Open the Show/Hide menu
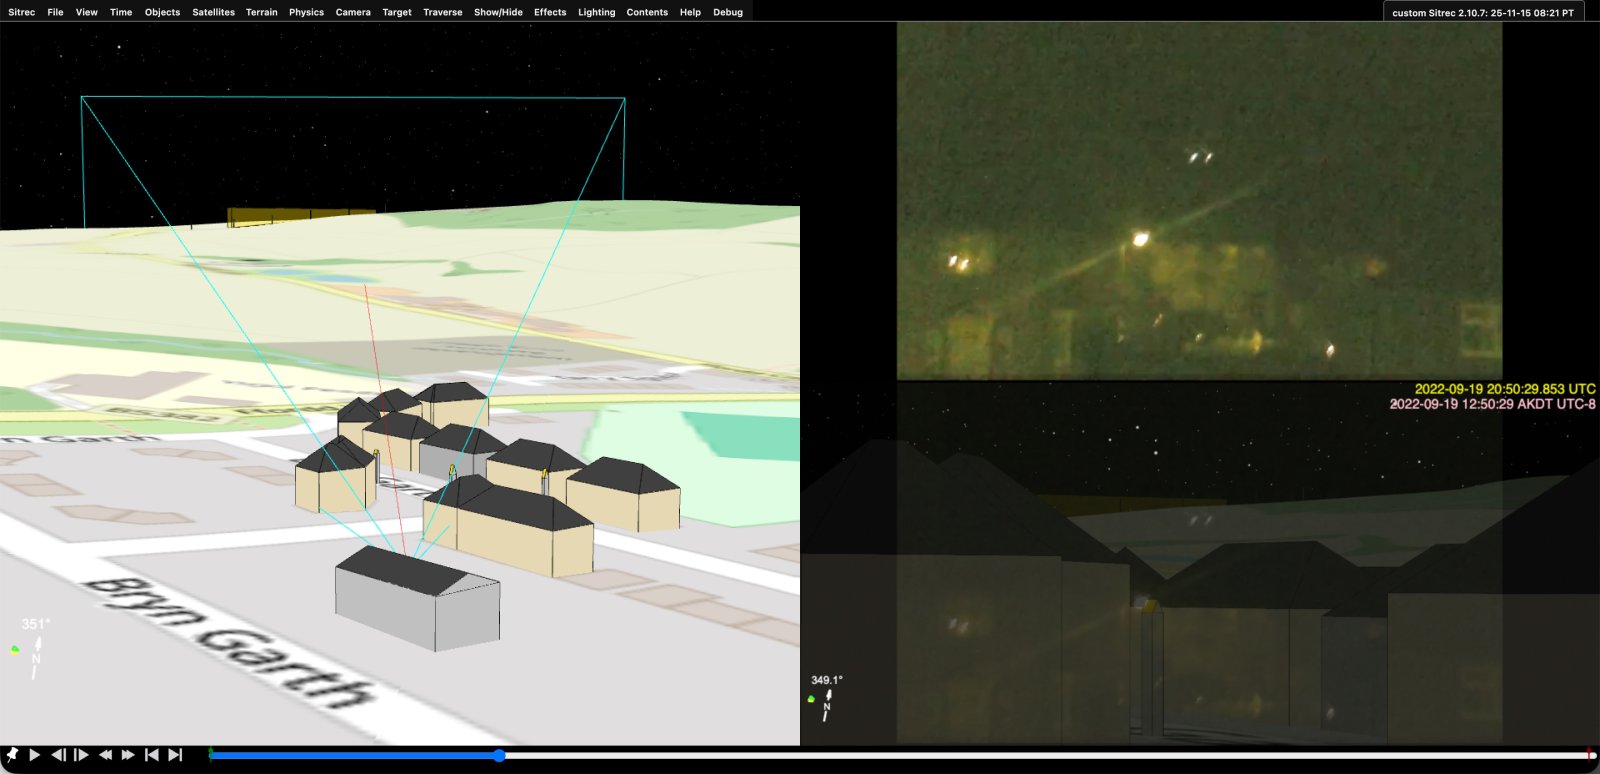1600x774 pixels. coord(498,12)
